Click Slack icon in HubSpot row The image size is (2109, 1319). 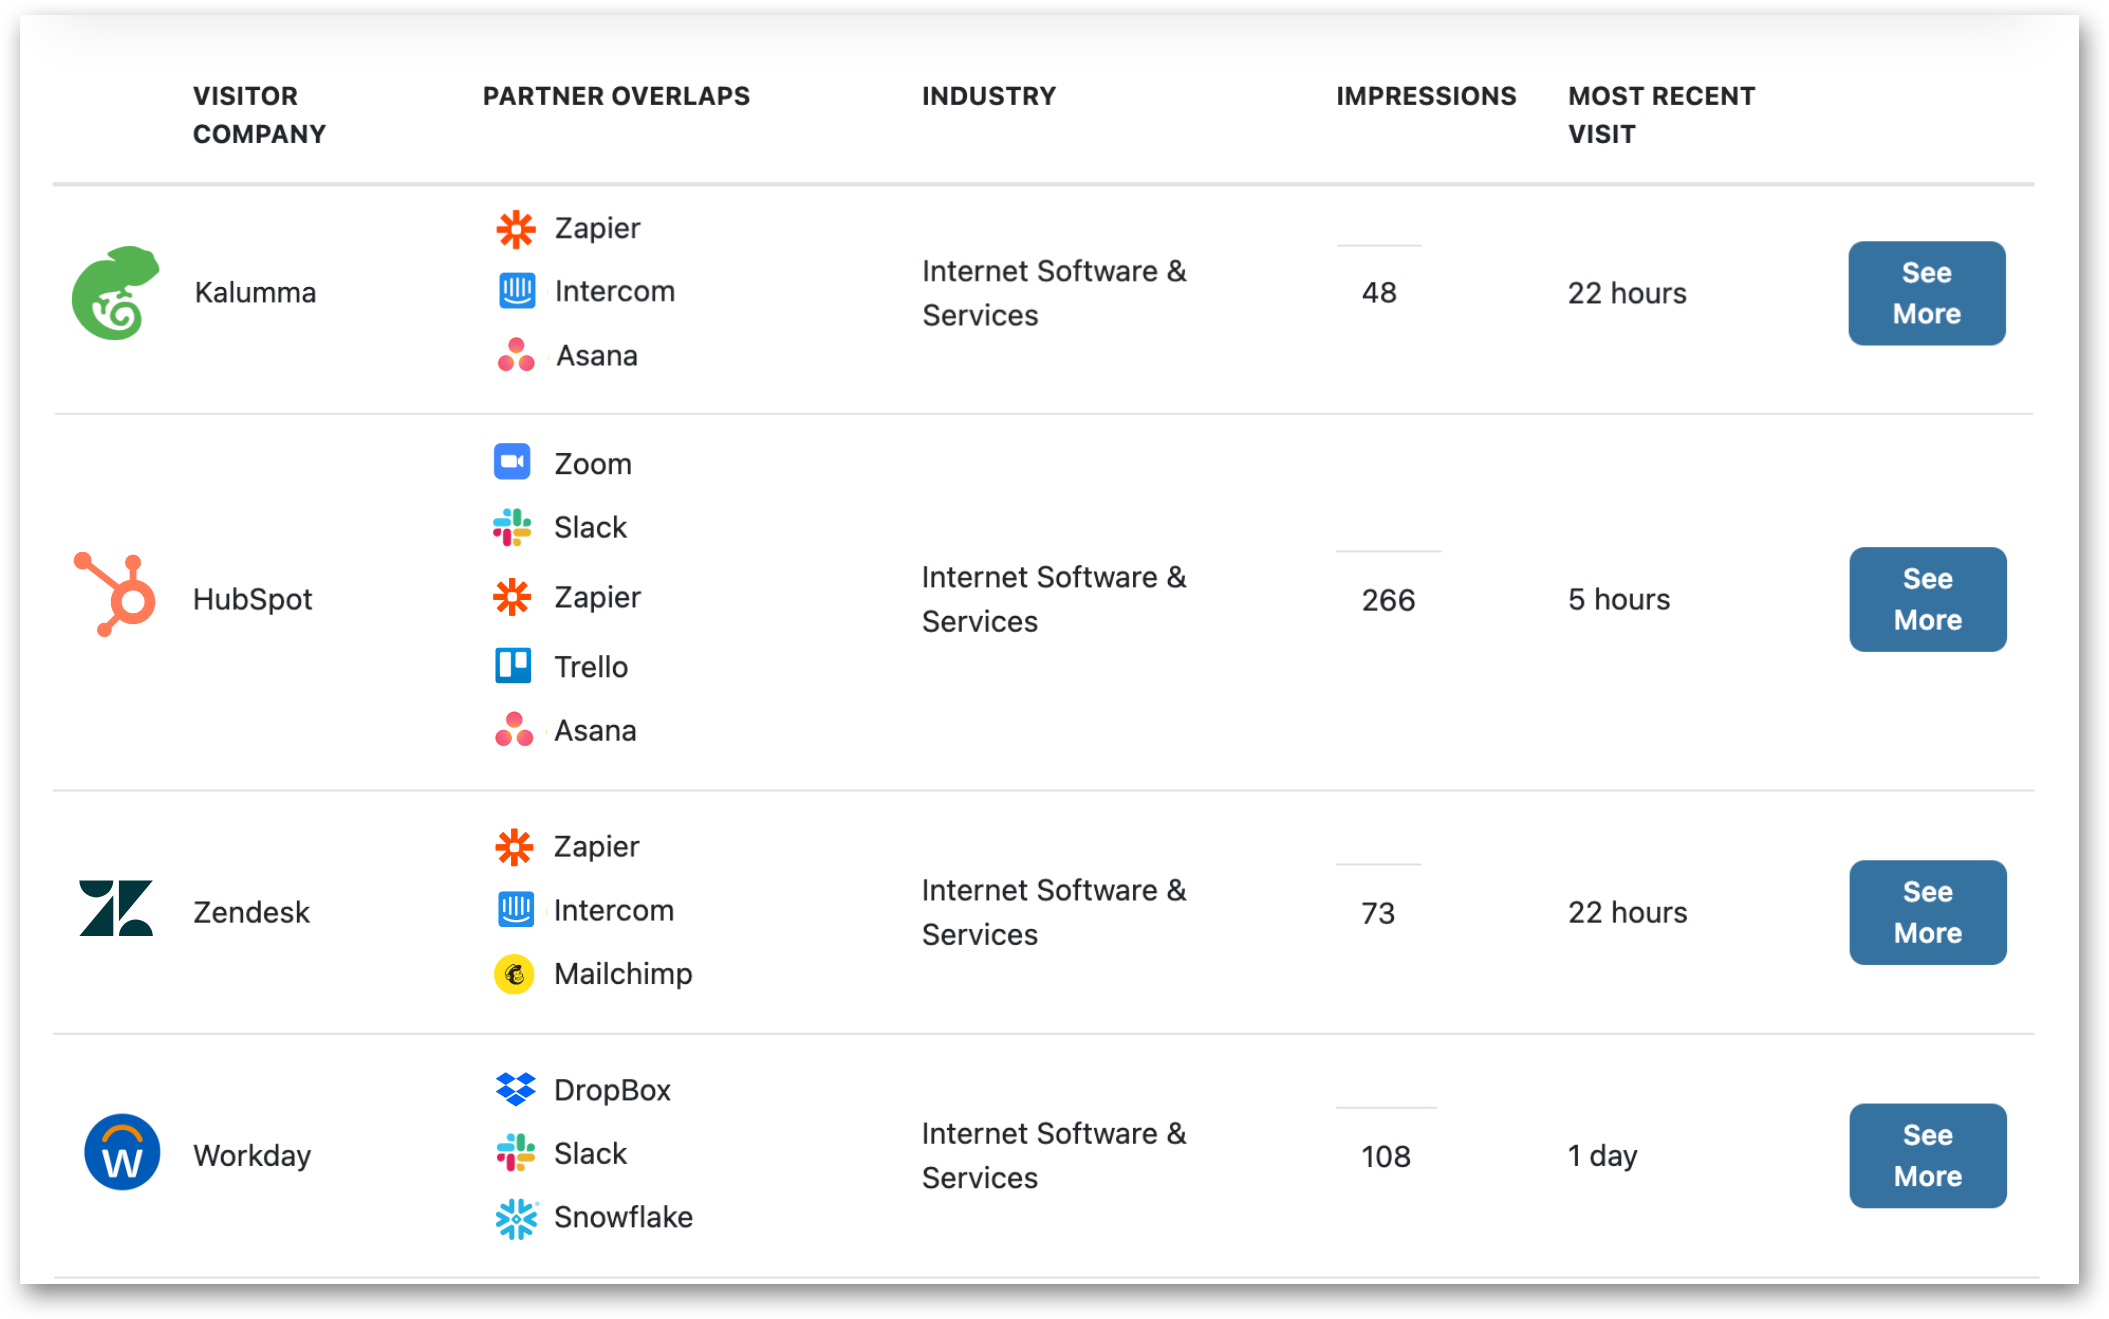[512, 527]
